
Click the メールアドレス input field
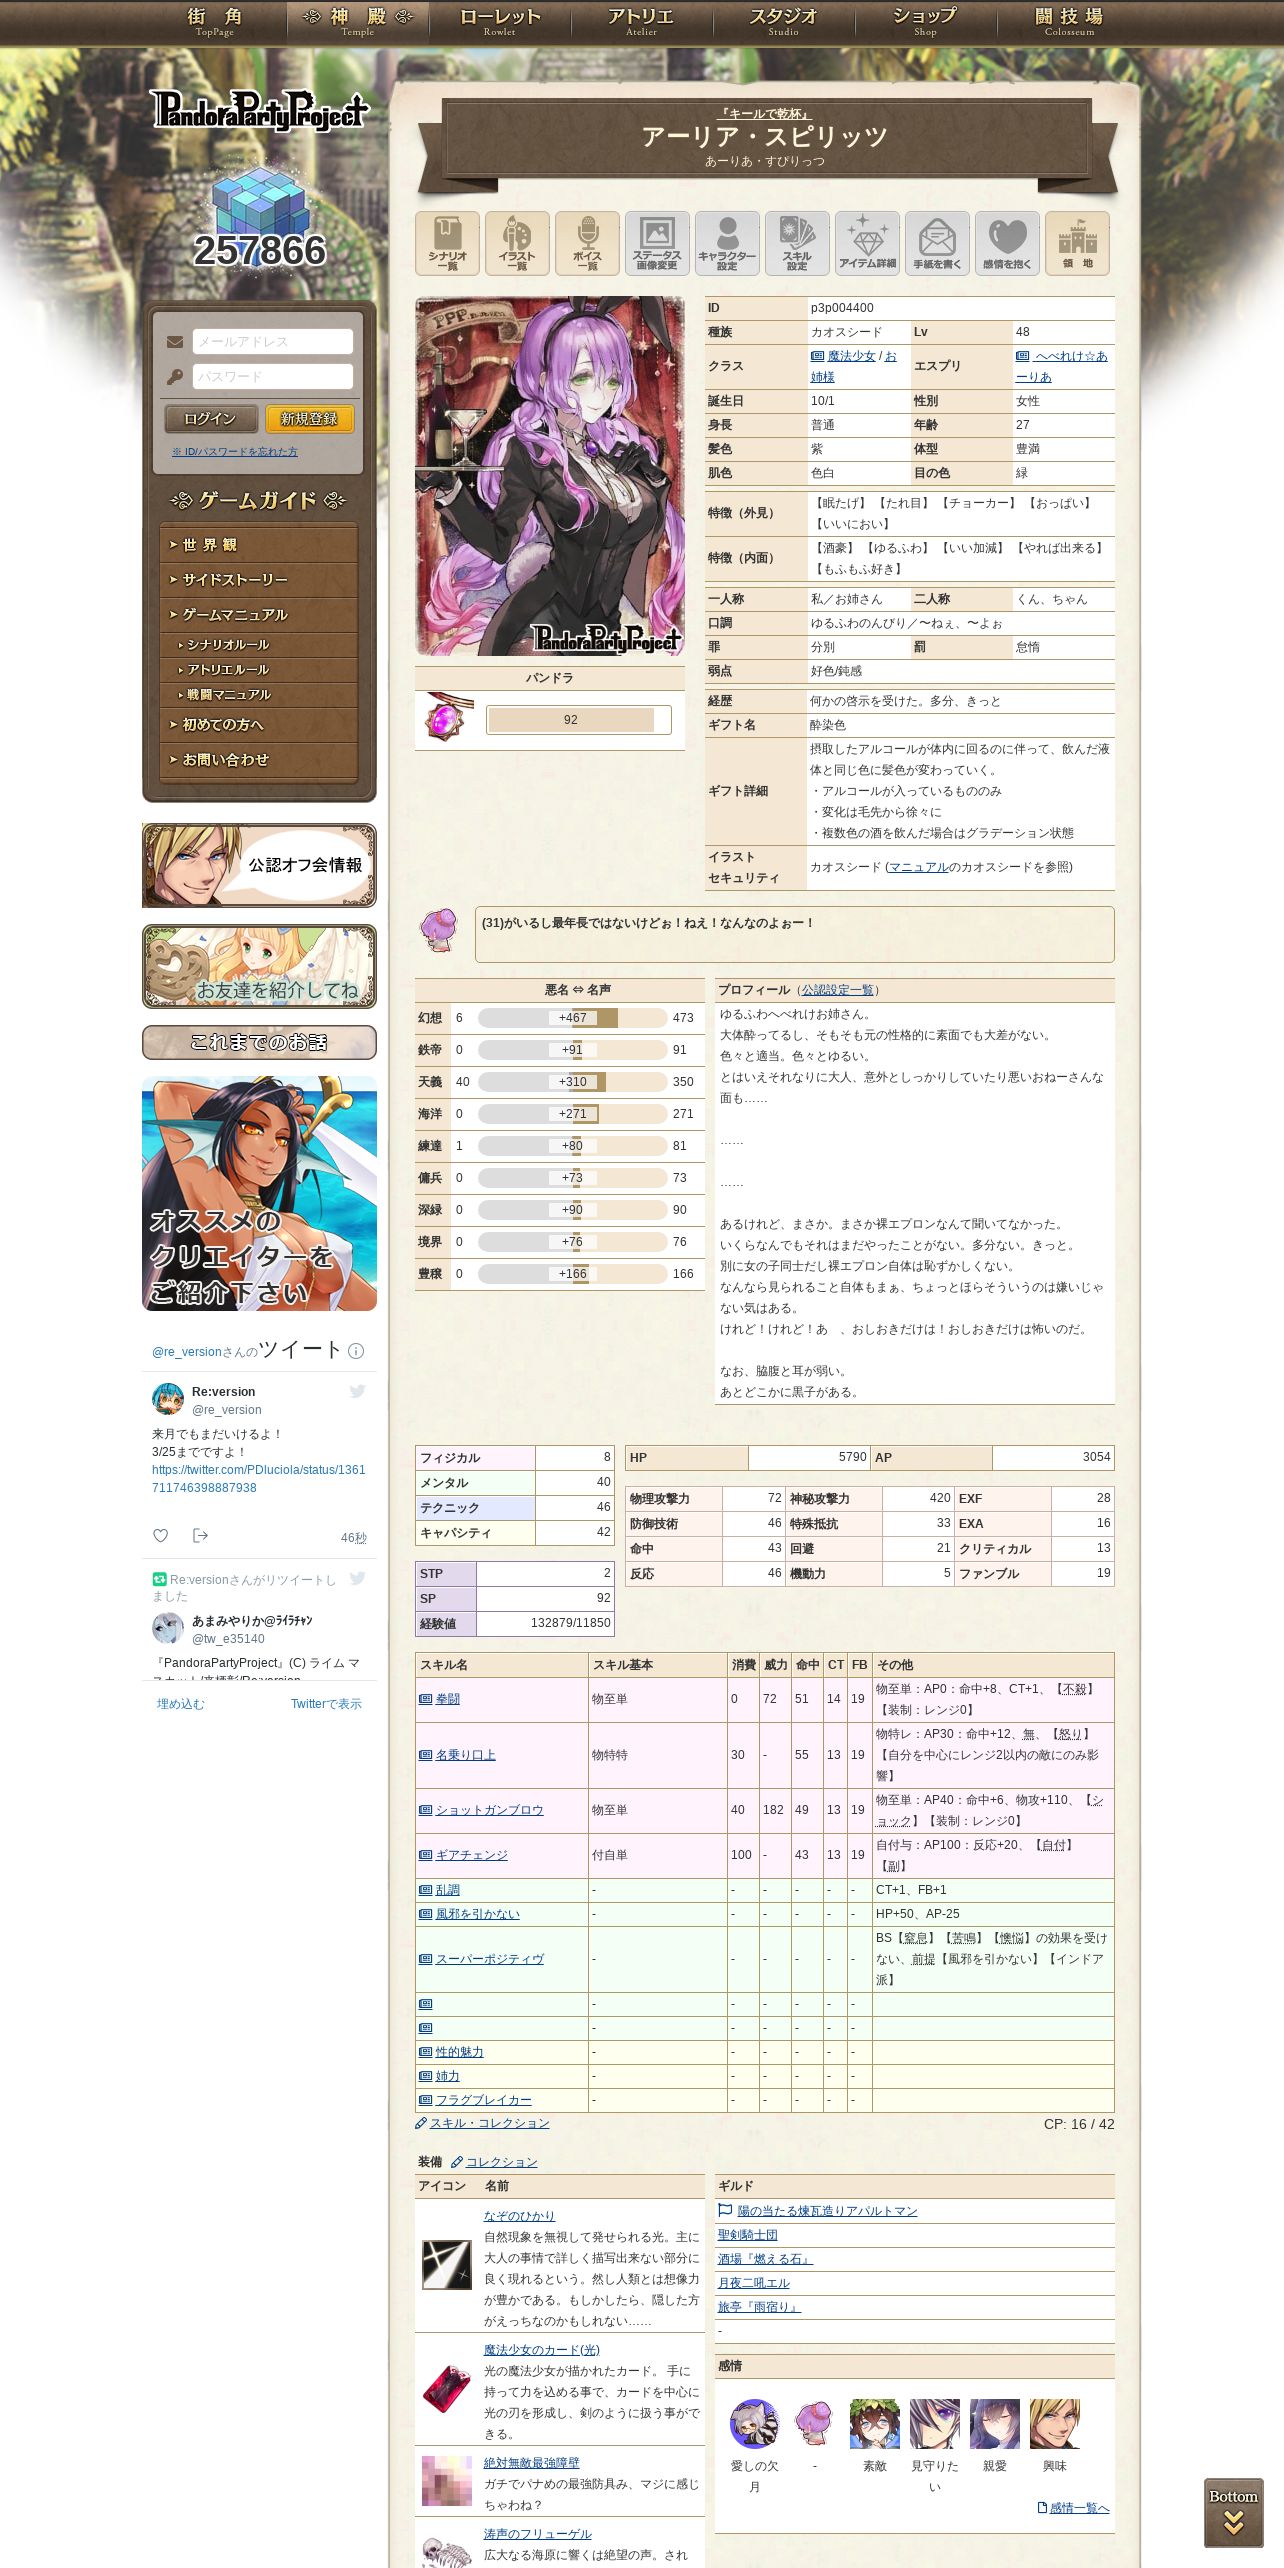click(273, 341)
